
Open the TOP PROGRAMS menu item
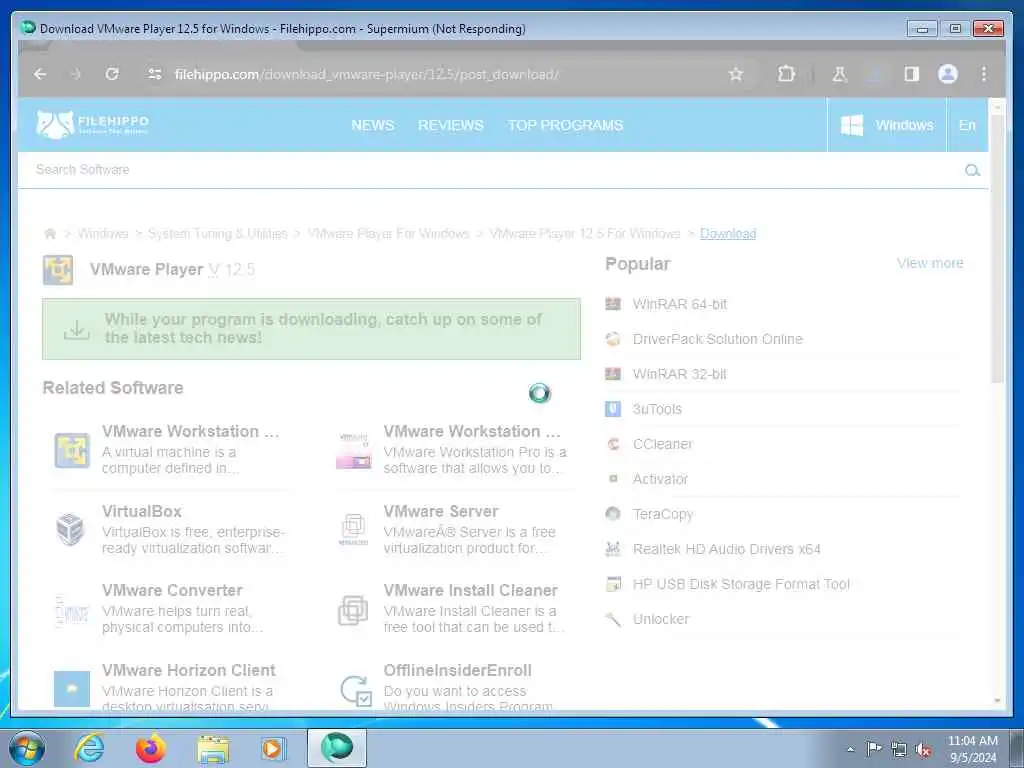[x=566, y=125]
